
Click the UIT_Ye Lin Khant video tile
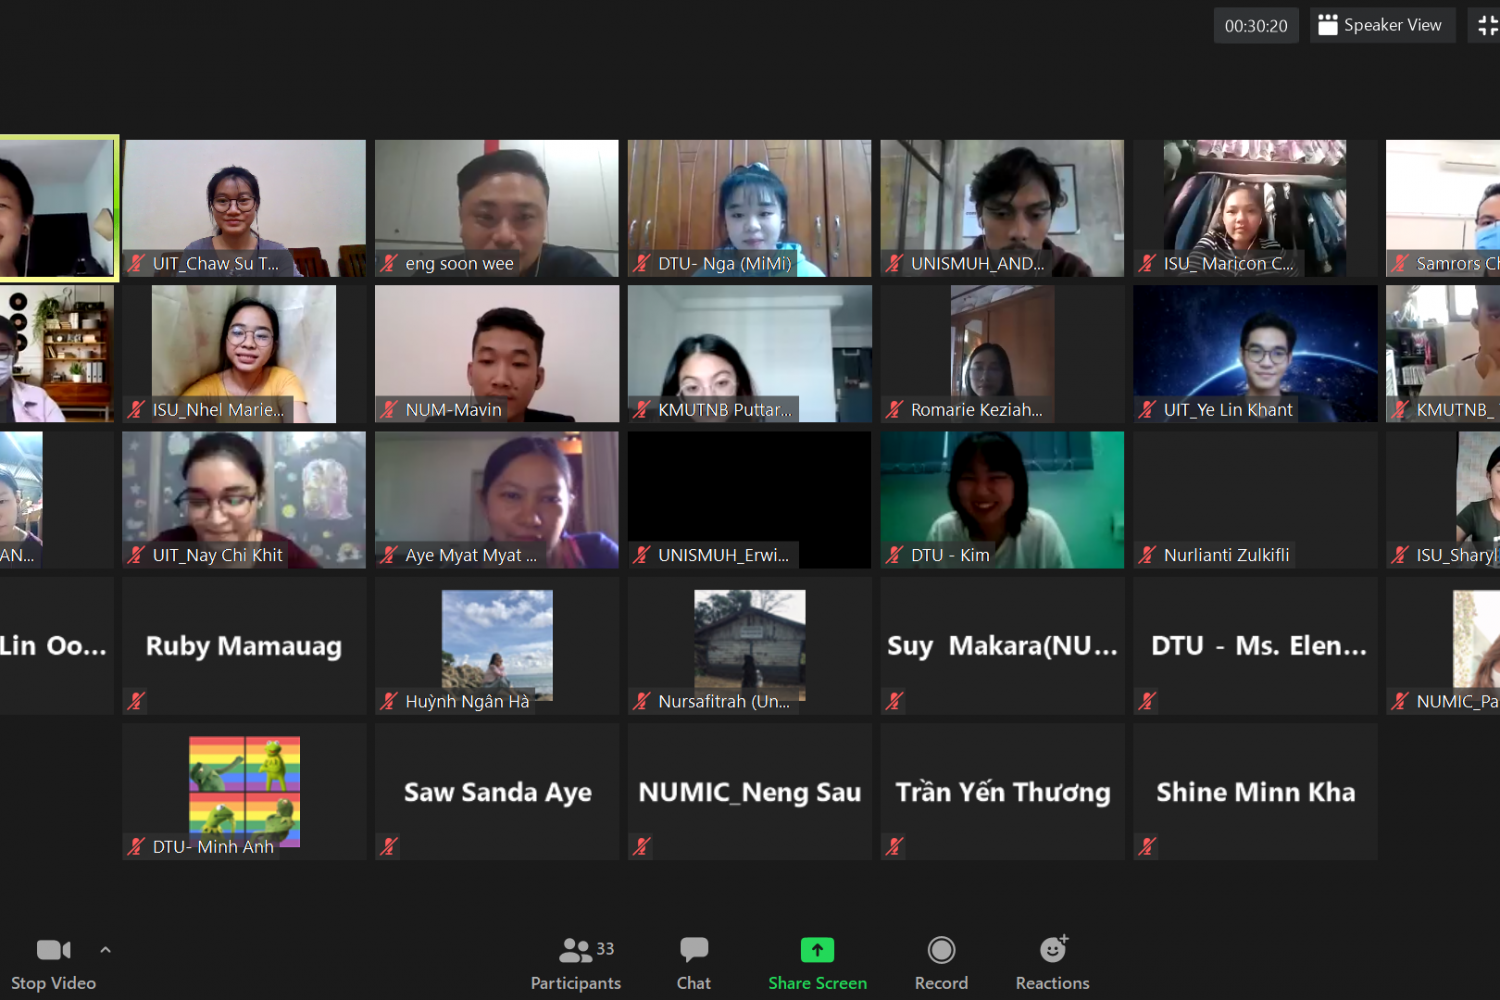click(x=1255, y=354)
